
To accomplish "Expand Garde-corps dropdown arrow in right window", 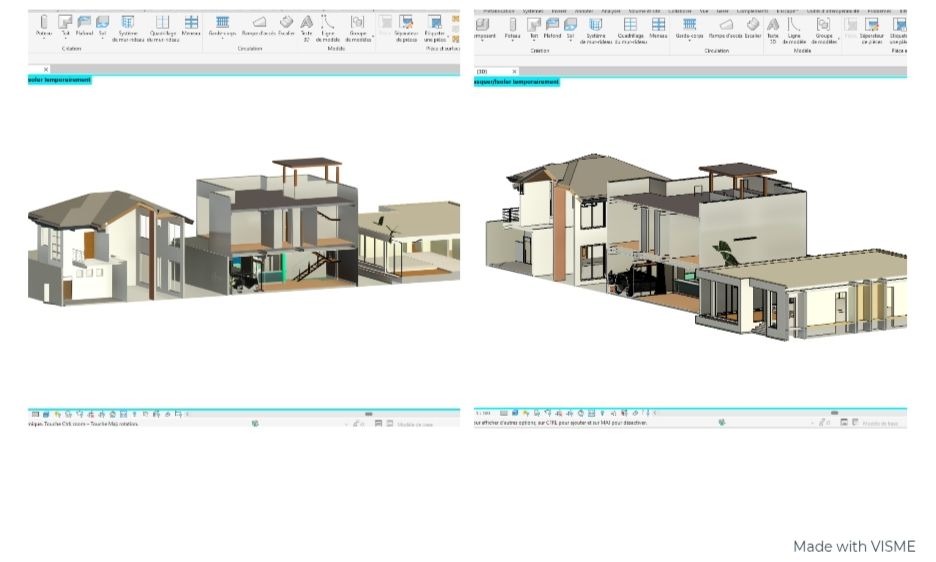I will point(689,41).
